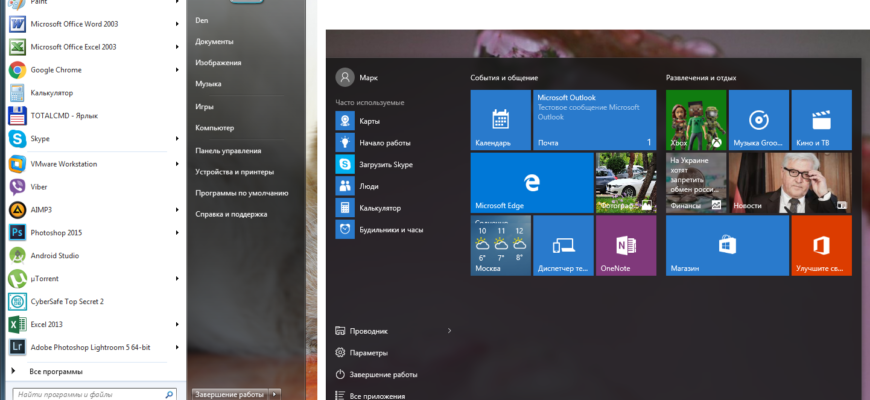
Task: Open the Календарь tile
Action: (x=500, y=120)
